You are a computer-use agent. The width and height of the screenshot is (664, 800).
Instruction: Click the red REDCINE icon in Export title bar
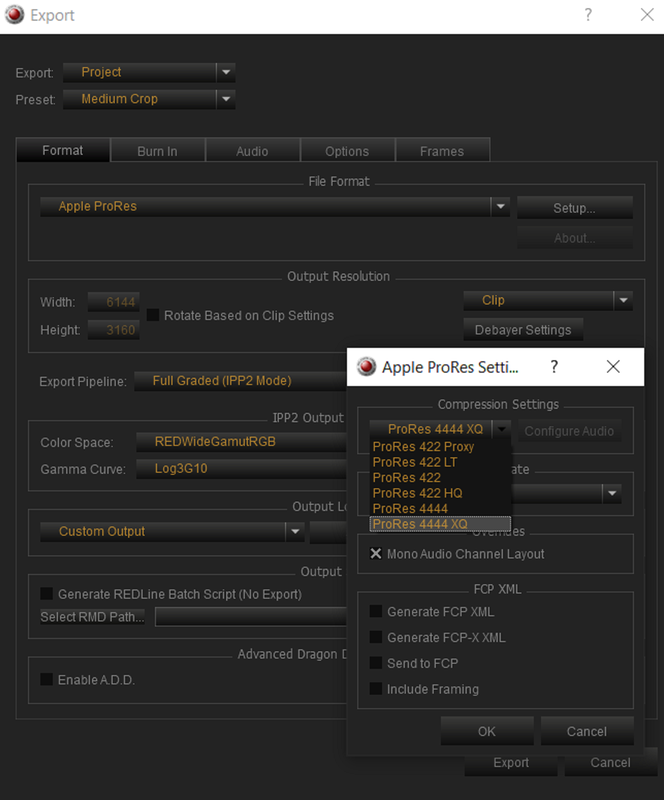[14, 15]
